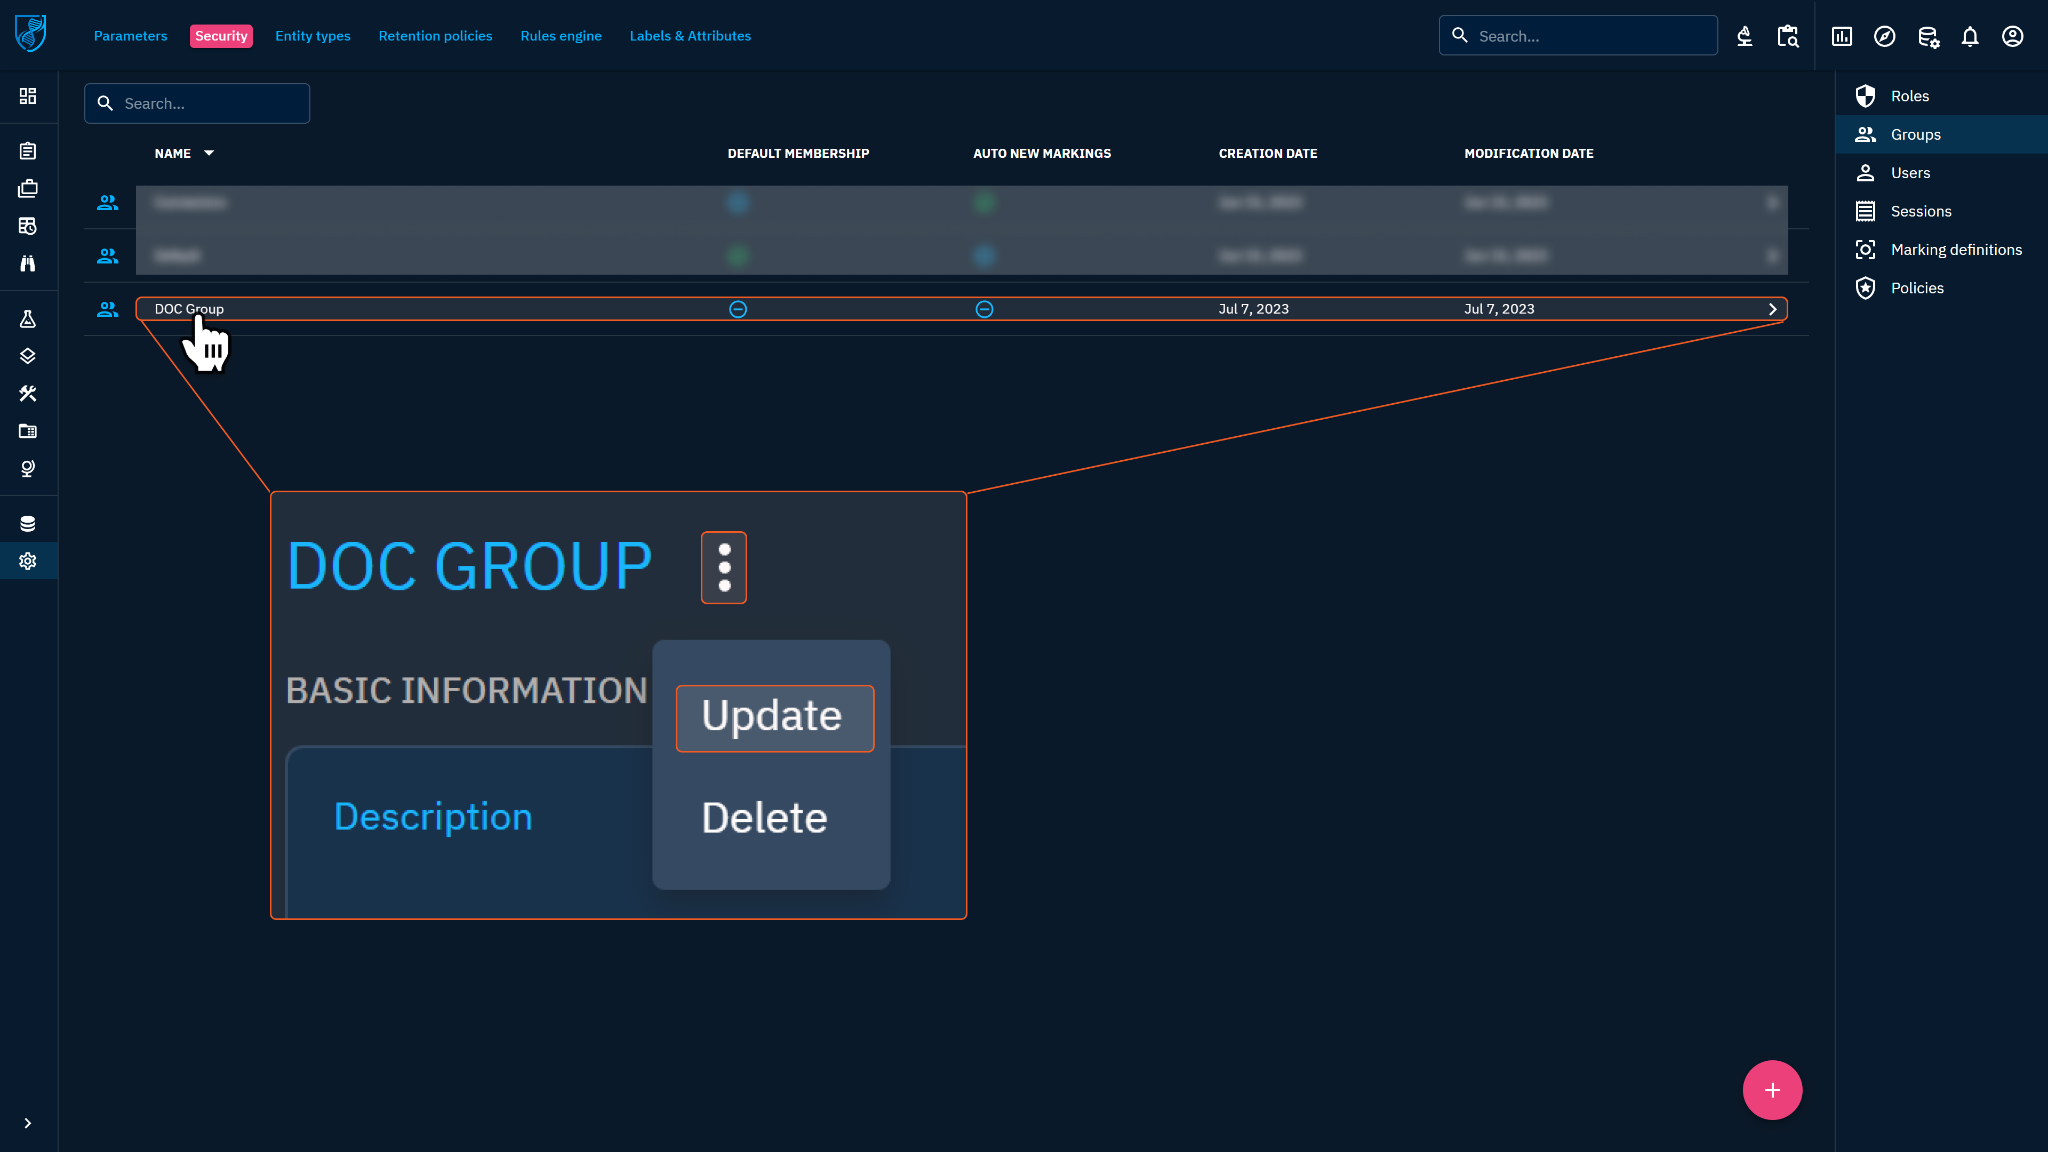Click DOC Group default membership indicator
This screenshot has width=2048, height=1152.
738,309
